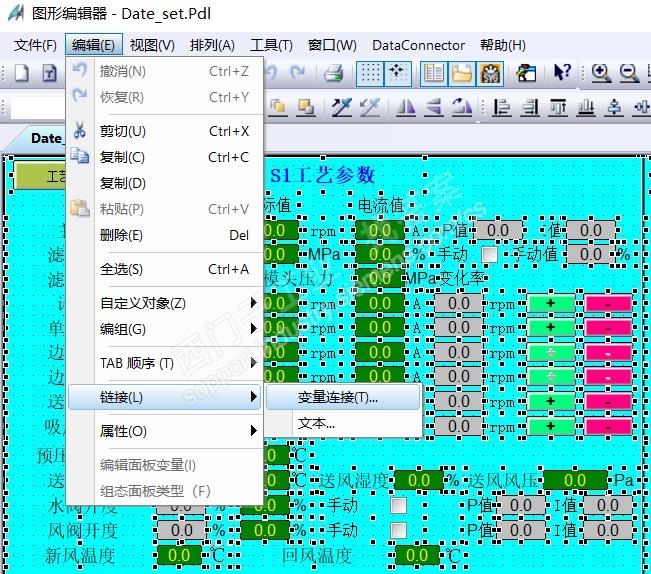
Task: Click the 新风温度 0.0 field
Action: click(x=179, y=555)
